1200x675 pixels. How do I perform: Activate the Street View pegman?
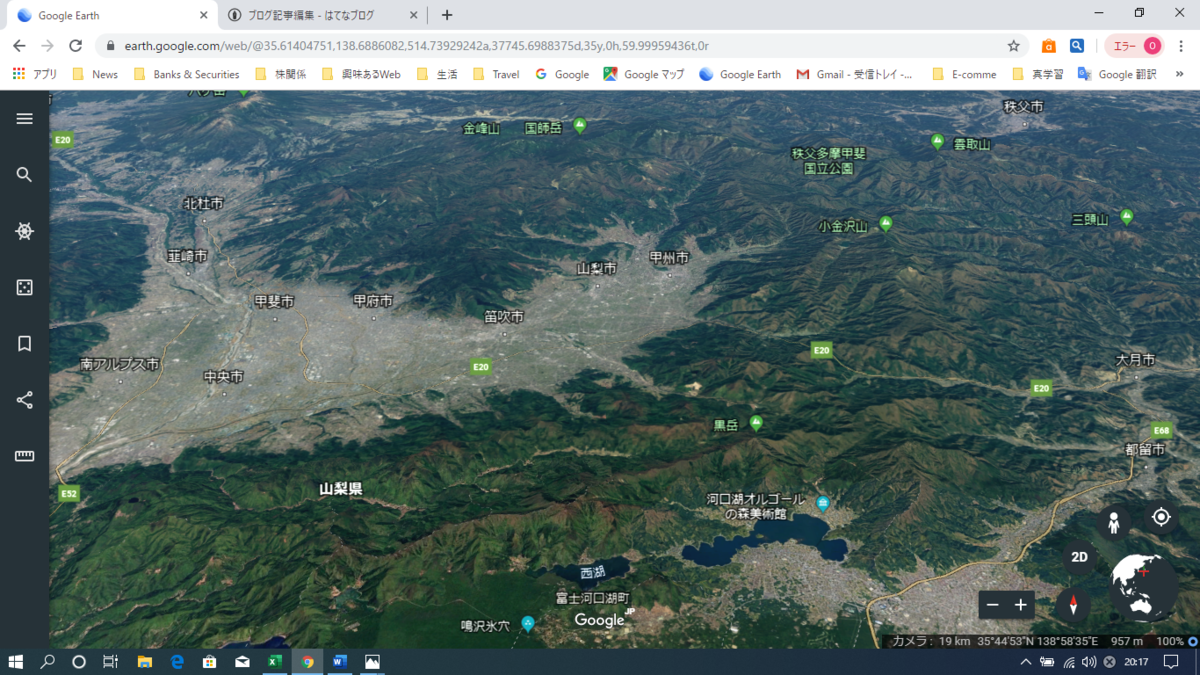coord(1113,523)
